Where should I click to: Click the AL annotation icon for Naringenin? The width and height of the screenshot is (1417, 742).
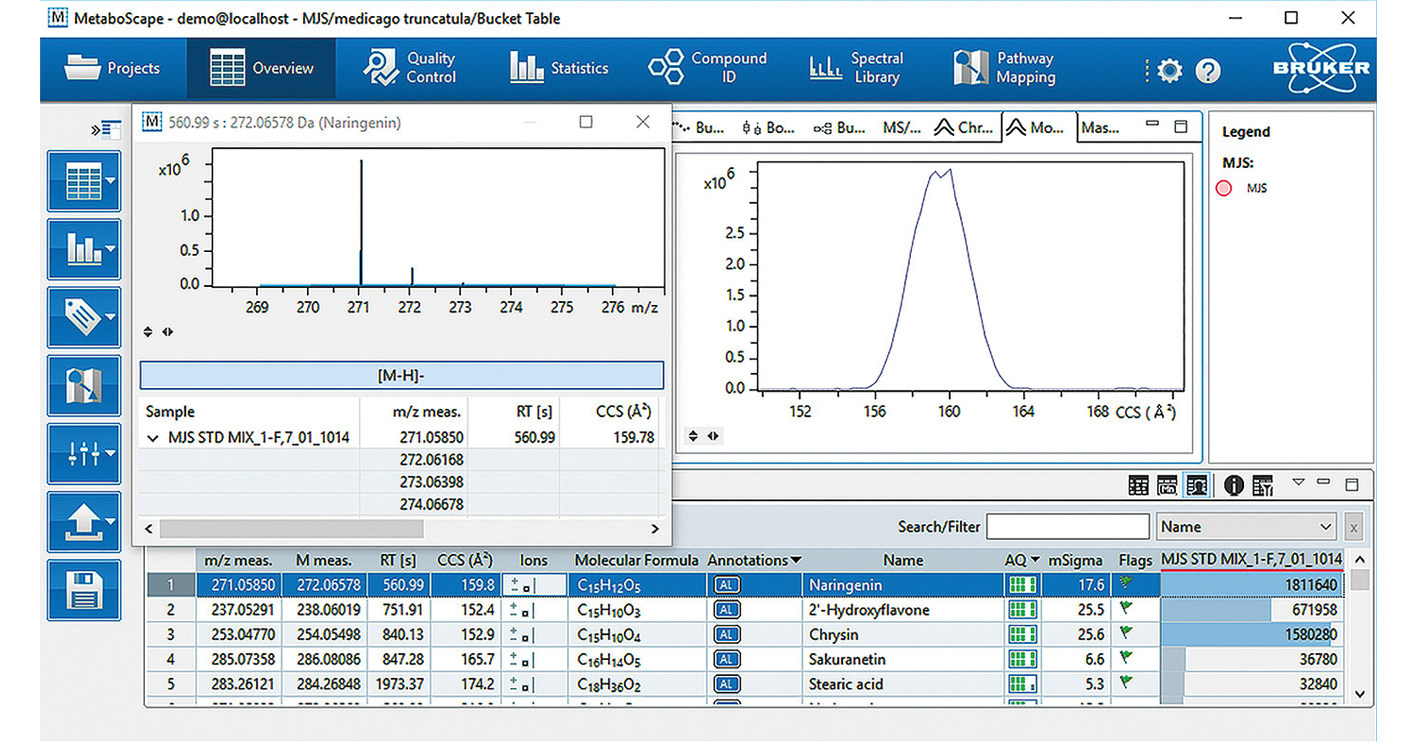click(727, 585)
